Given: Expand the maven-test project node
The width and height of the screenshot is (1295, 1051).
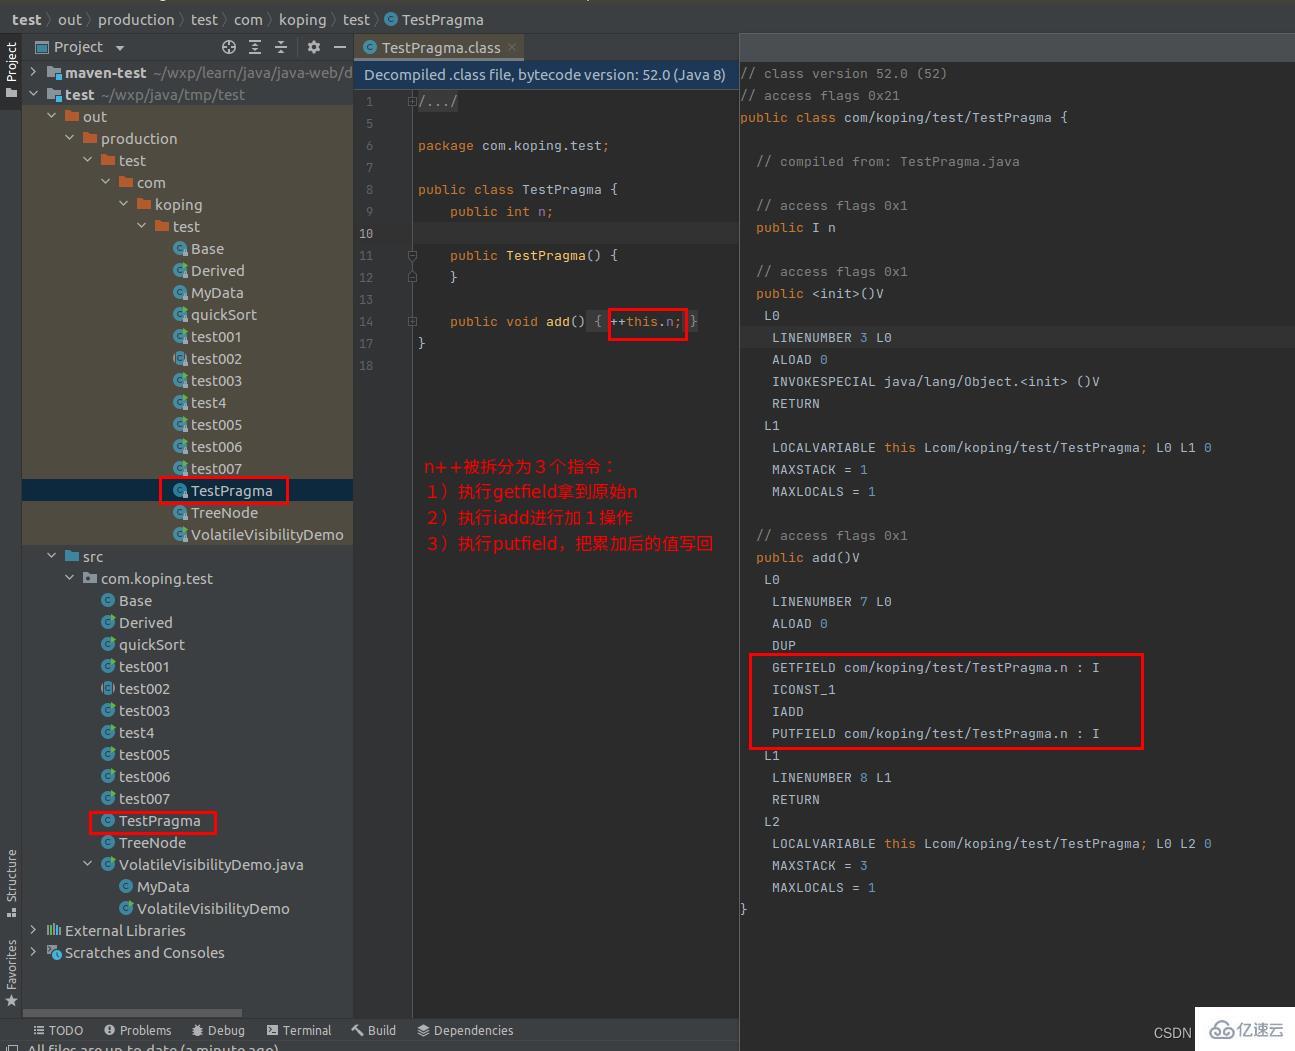Looking at the screenshot, I should tap(33, 72).
